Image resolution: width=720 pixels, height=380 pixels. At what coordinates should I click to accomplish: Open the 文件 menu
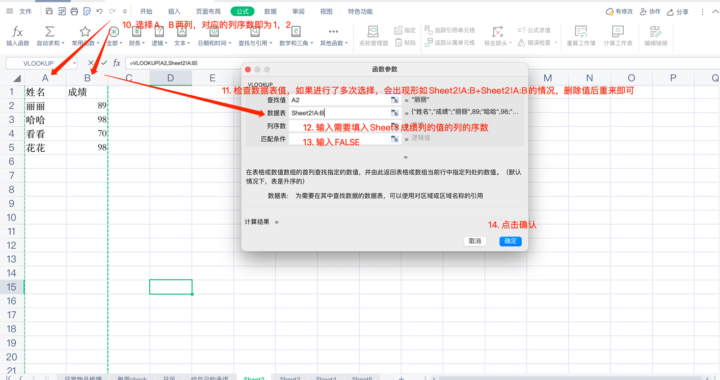click(25, 11)
